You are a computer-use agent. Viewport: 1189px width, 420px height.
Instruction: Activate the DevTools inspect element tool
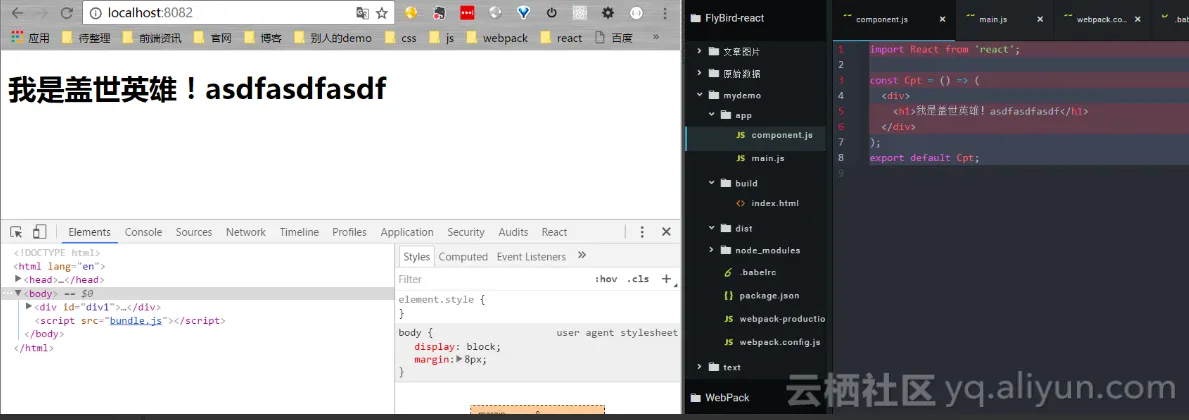[x=17, y=232]
